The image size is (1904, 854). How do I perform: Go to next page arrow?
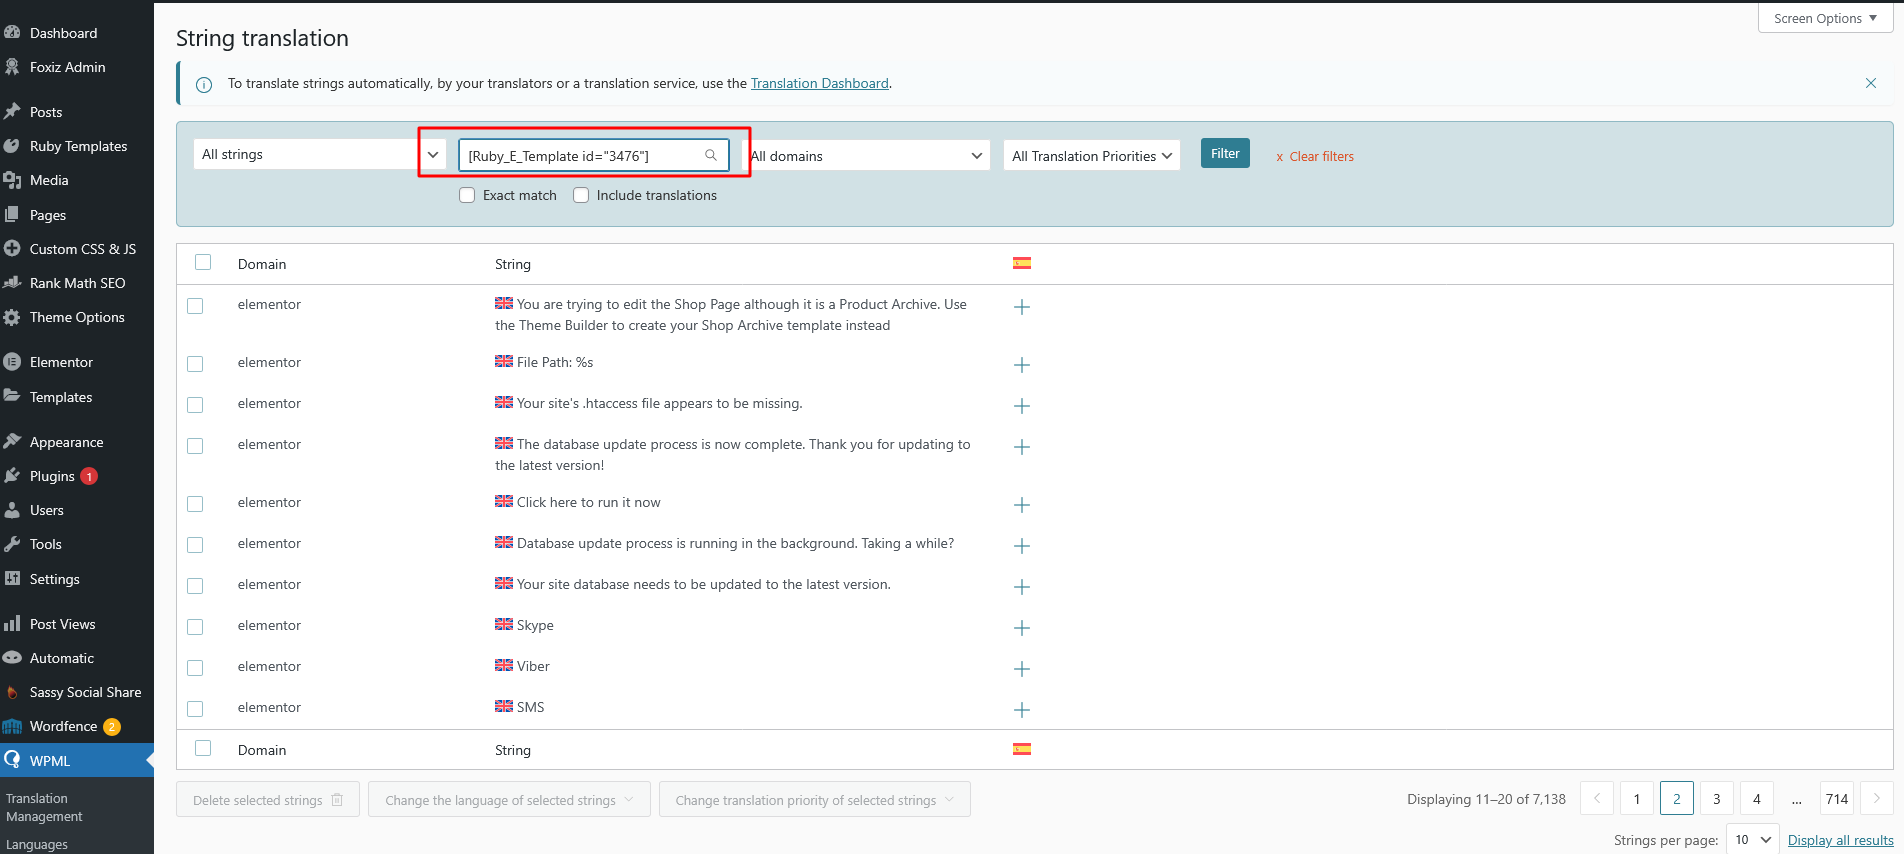(1877, 798)
